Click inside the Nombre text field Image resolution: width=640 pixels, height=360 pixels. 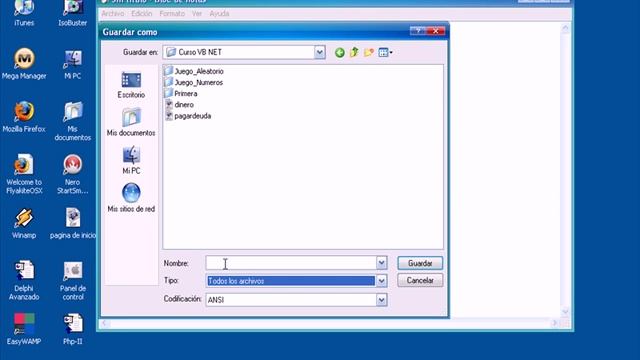tap(291, 263)
